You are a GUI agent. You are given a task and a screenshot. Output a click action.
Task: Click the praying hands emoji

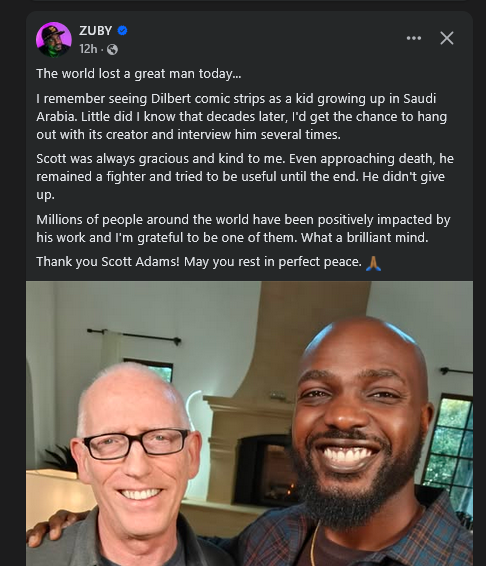373,263
